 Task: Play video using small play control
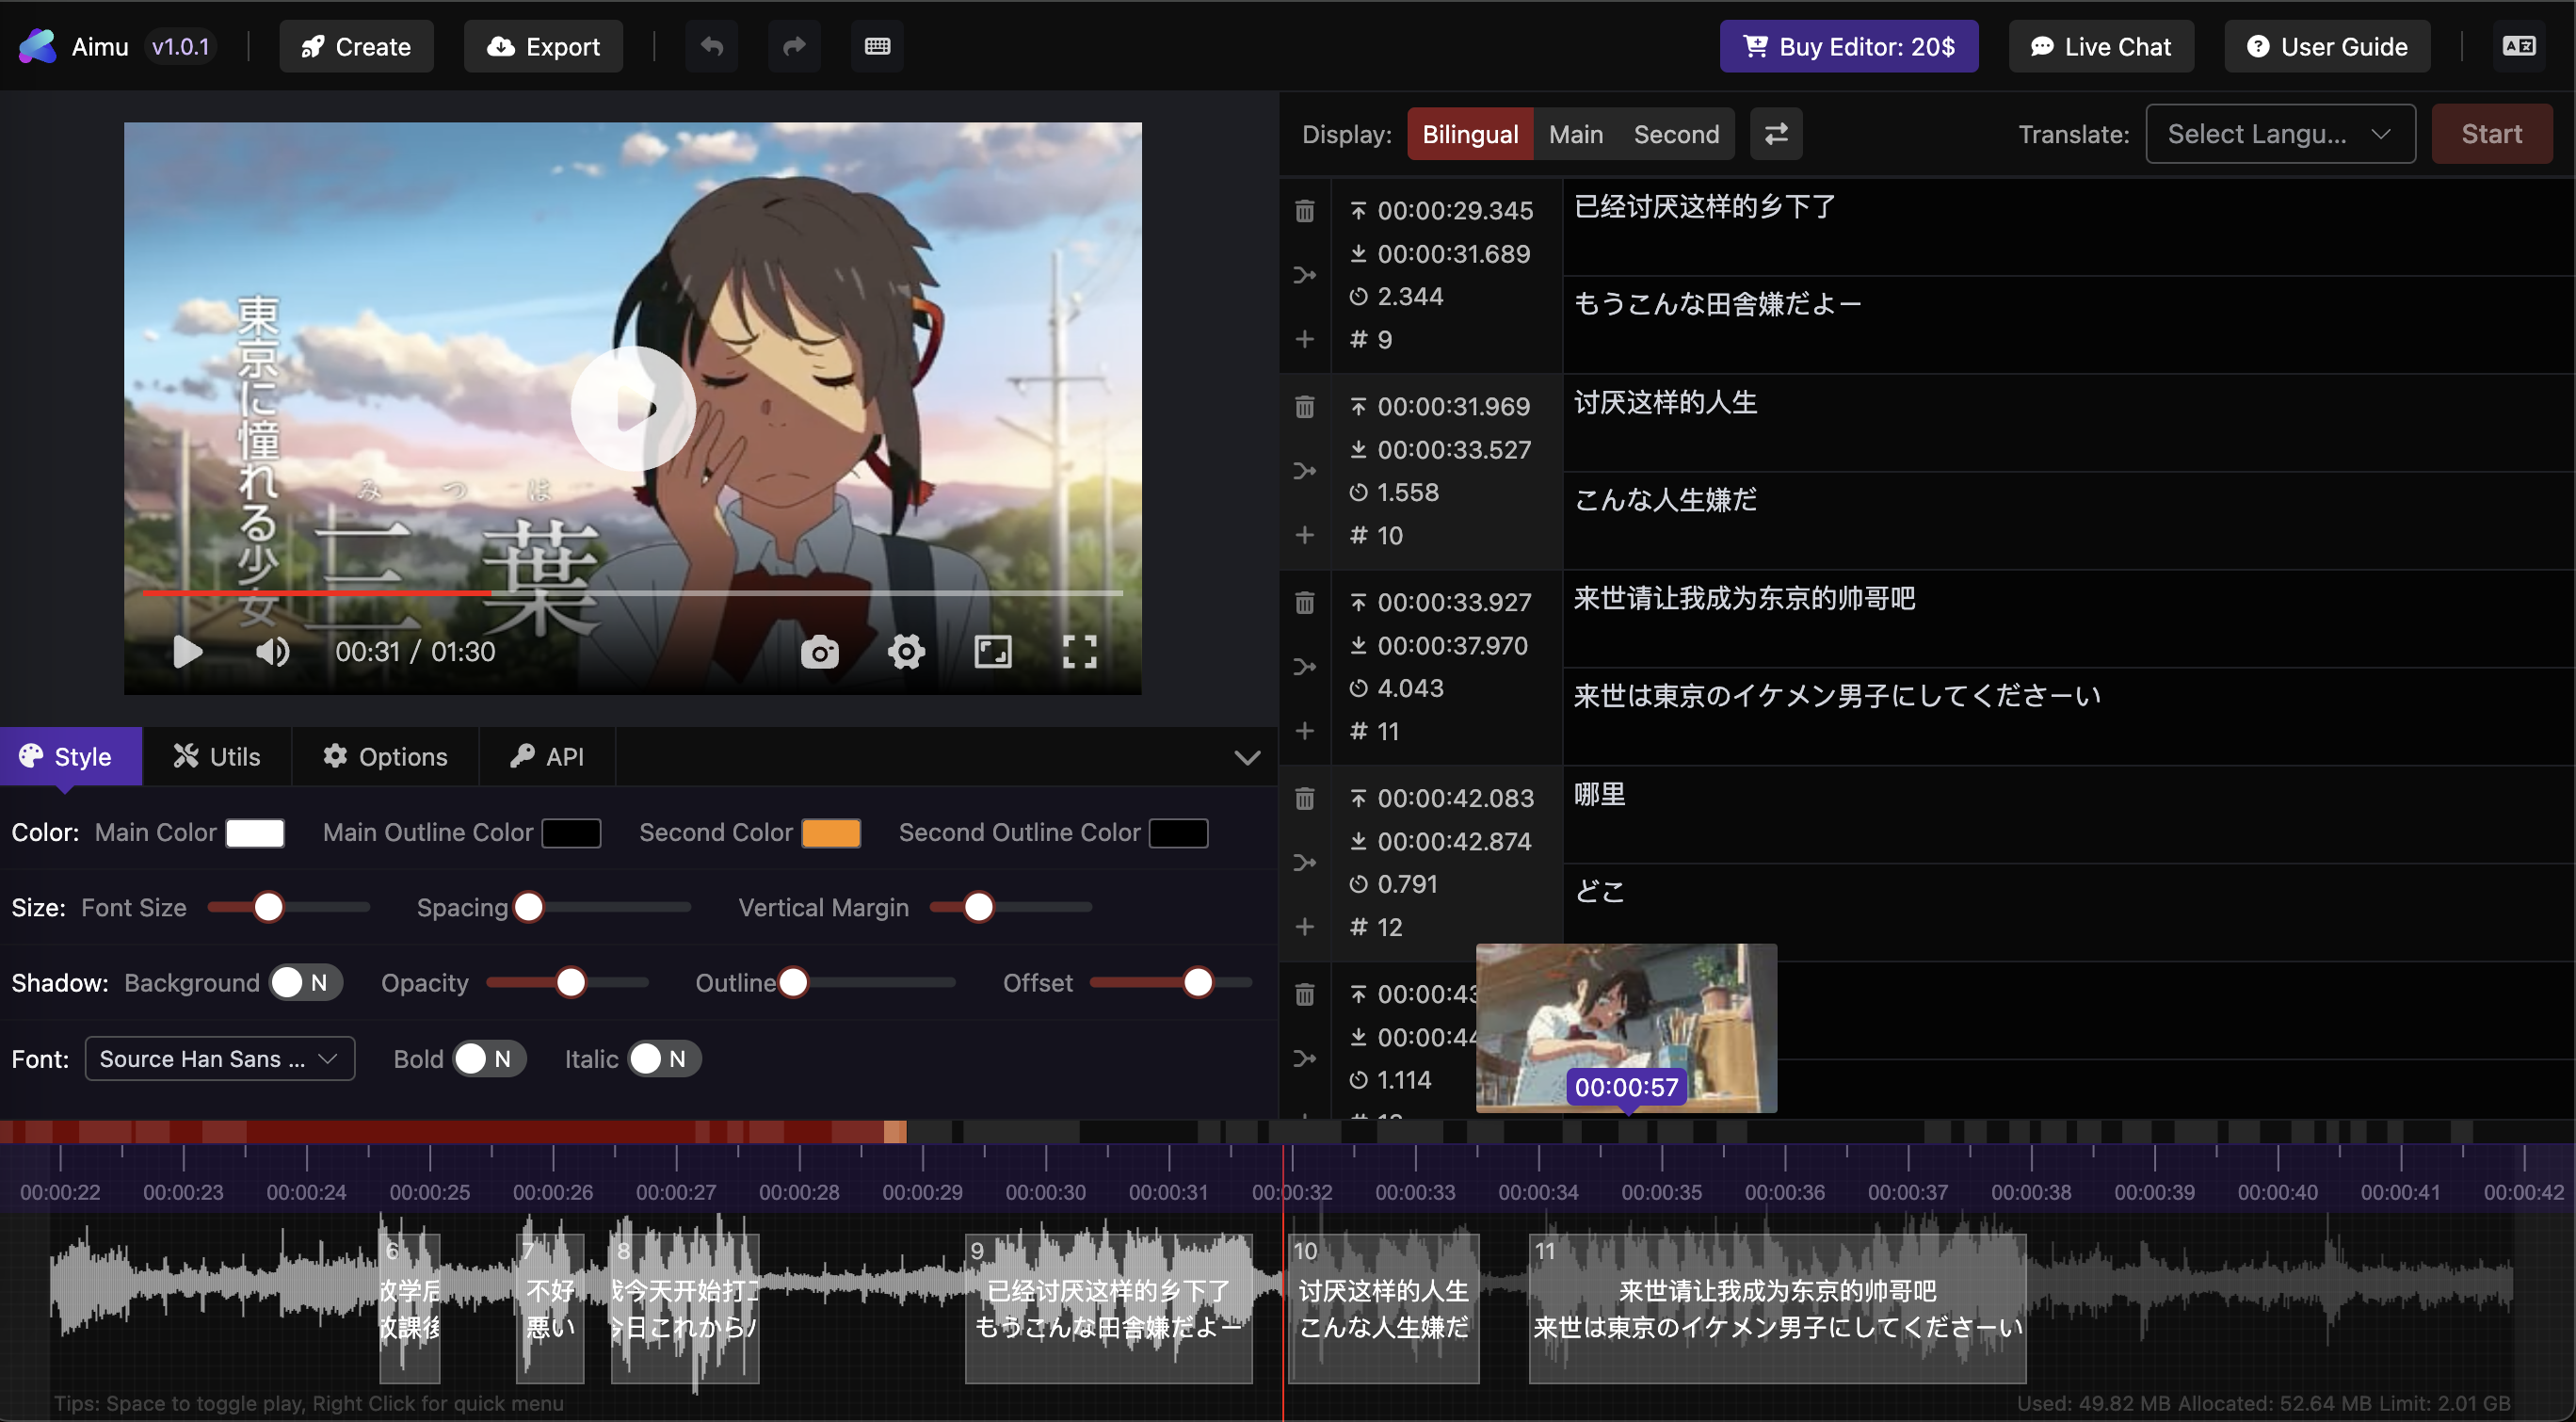[187, 652]
